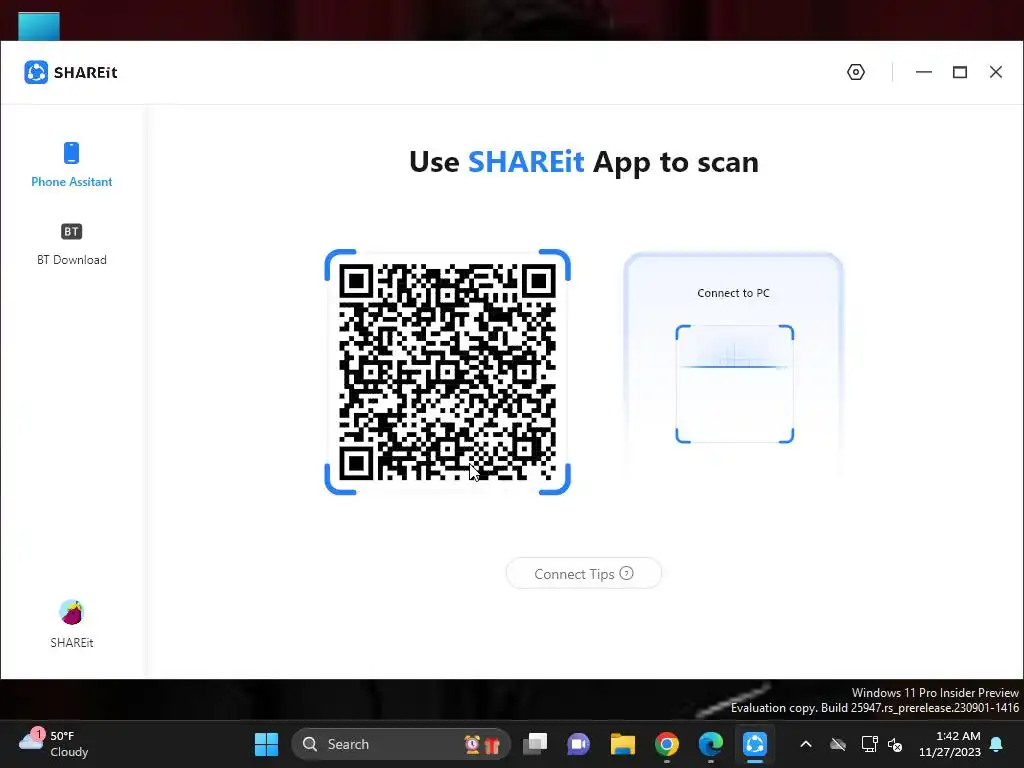Show hidden system tray icons

(806, 744)
